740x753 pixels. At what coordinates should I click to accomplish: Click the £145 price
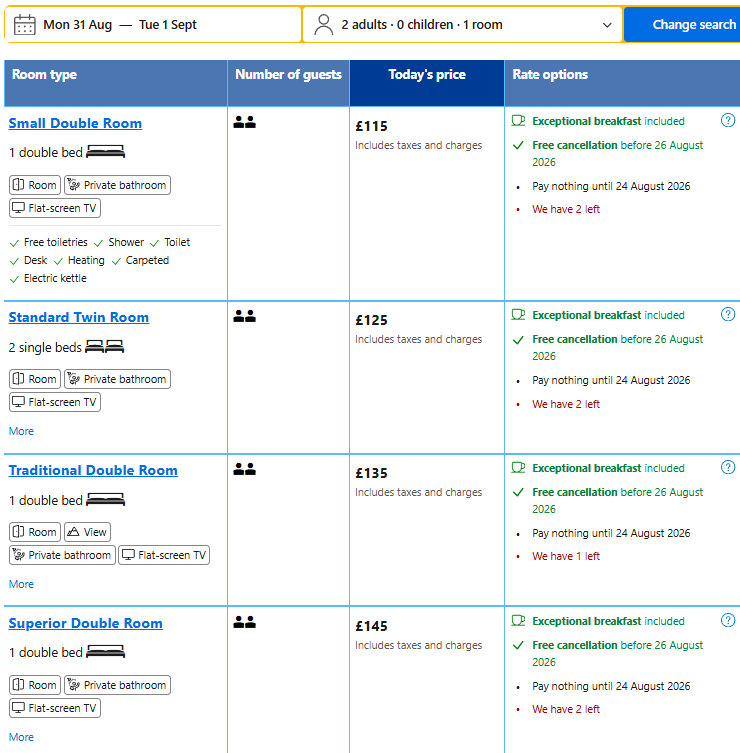coord(371,626)
